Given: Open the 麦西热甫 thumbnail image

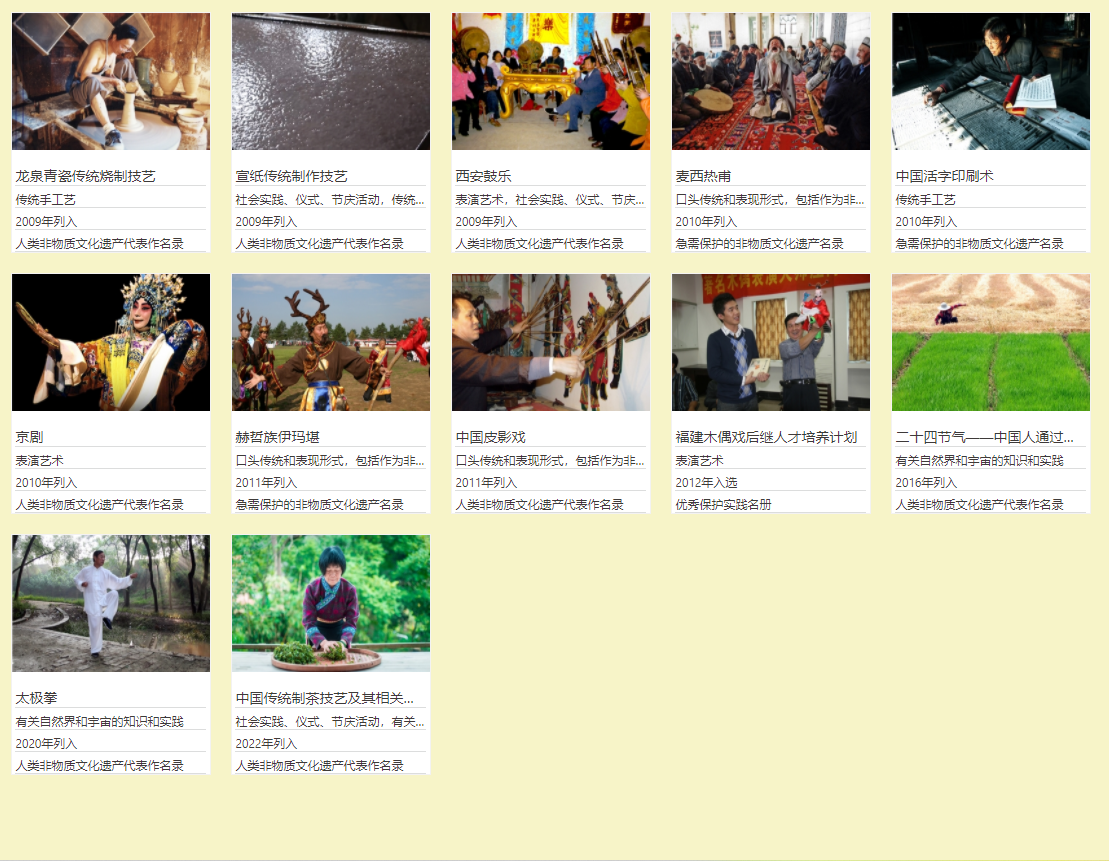Looking at the screenshot, I should click(x=771, y=81).
